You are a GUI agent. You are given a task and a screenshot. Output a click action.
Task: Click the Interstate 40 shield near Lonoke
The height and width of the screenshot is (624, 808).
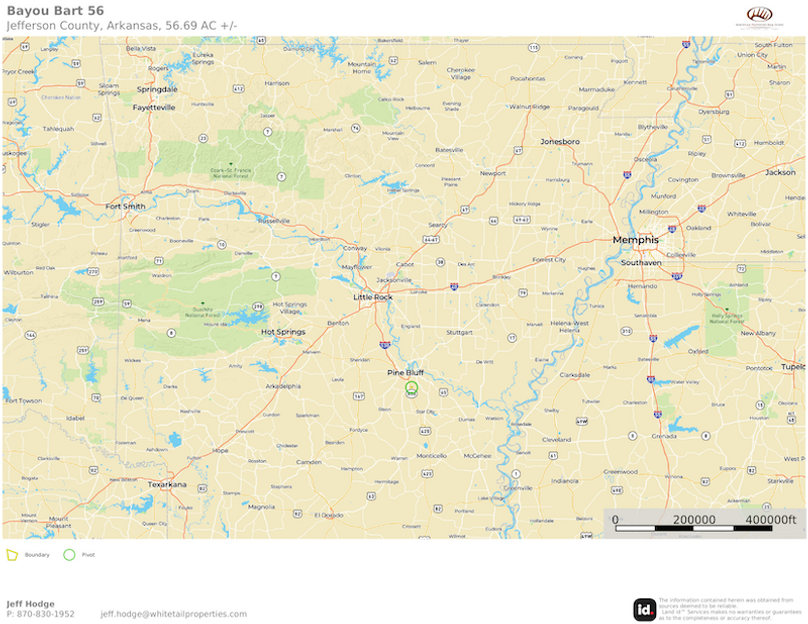tap(454, 286)
